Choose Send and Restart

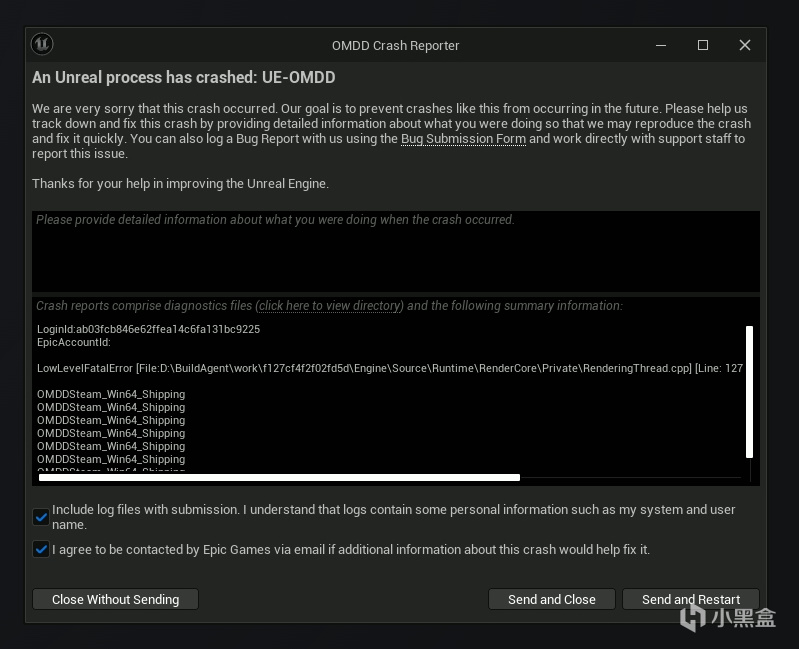[x=690, y=599]
